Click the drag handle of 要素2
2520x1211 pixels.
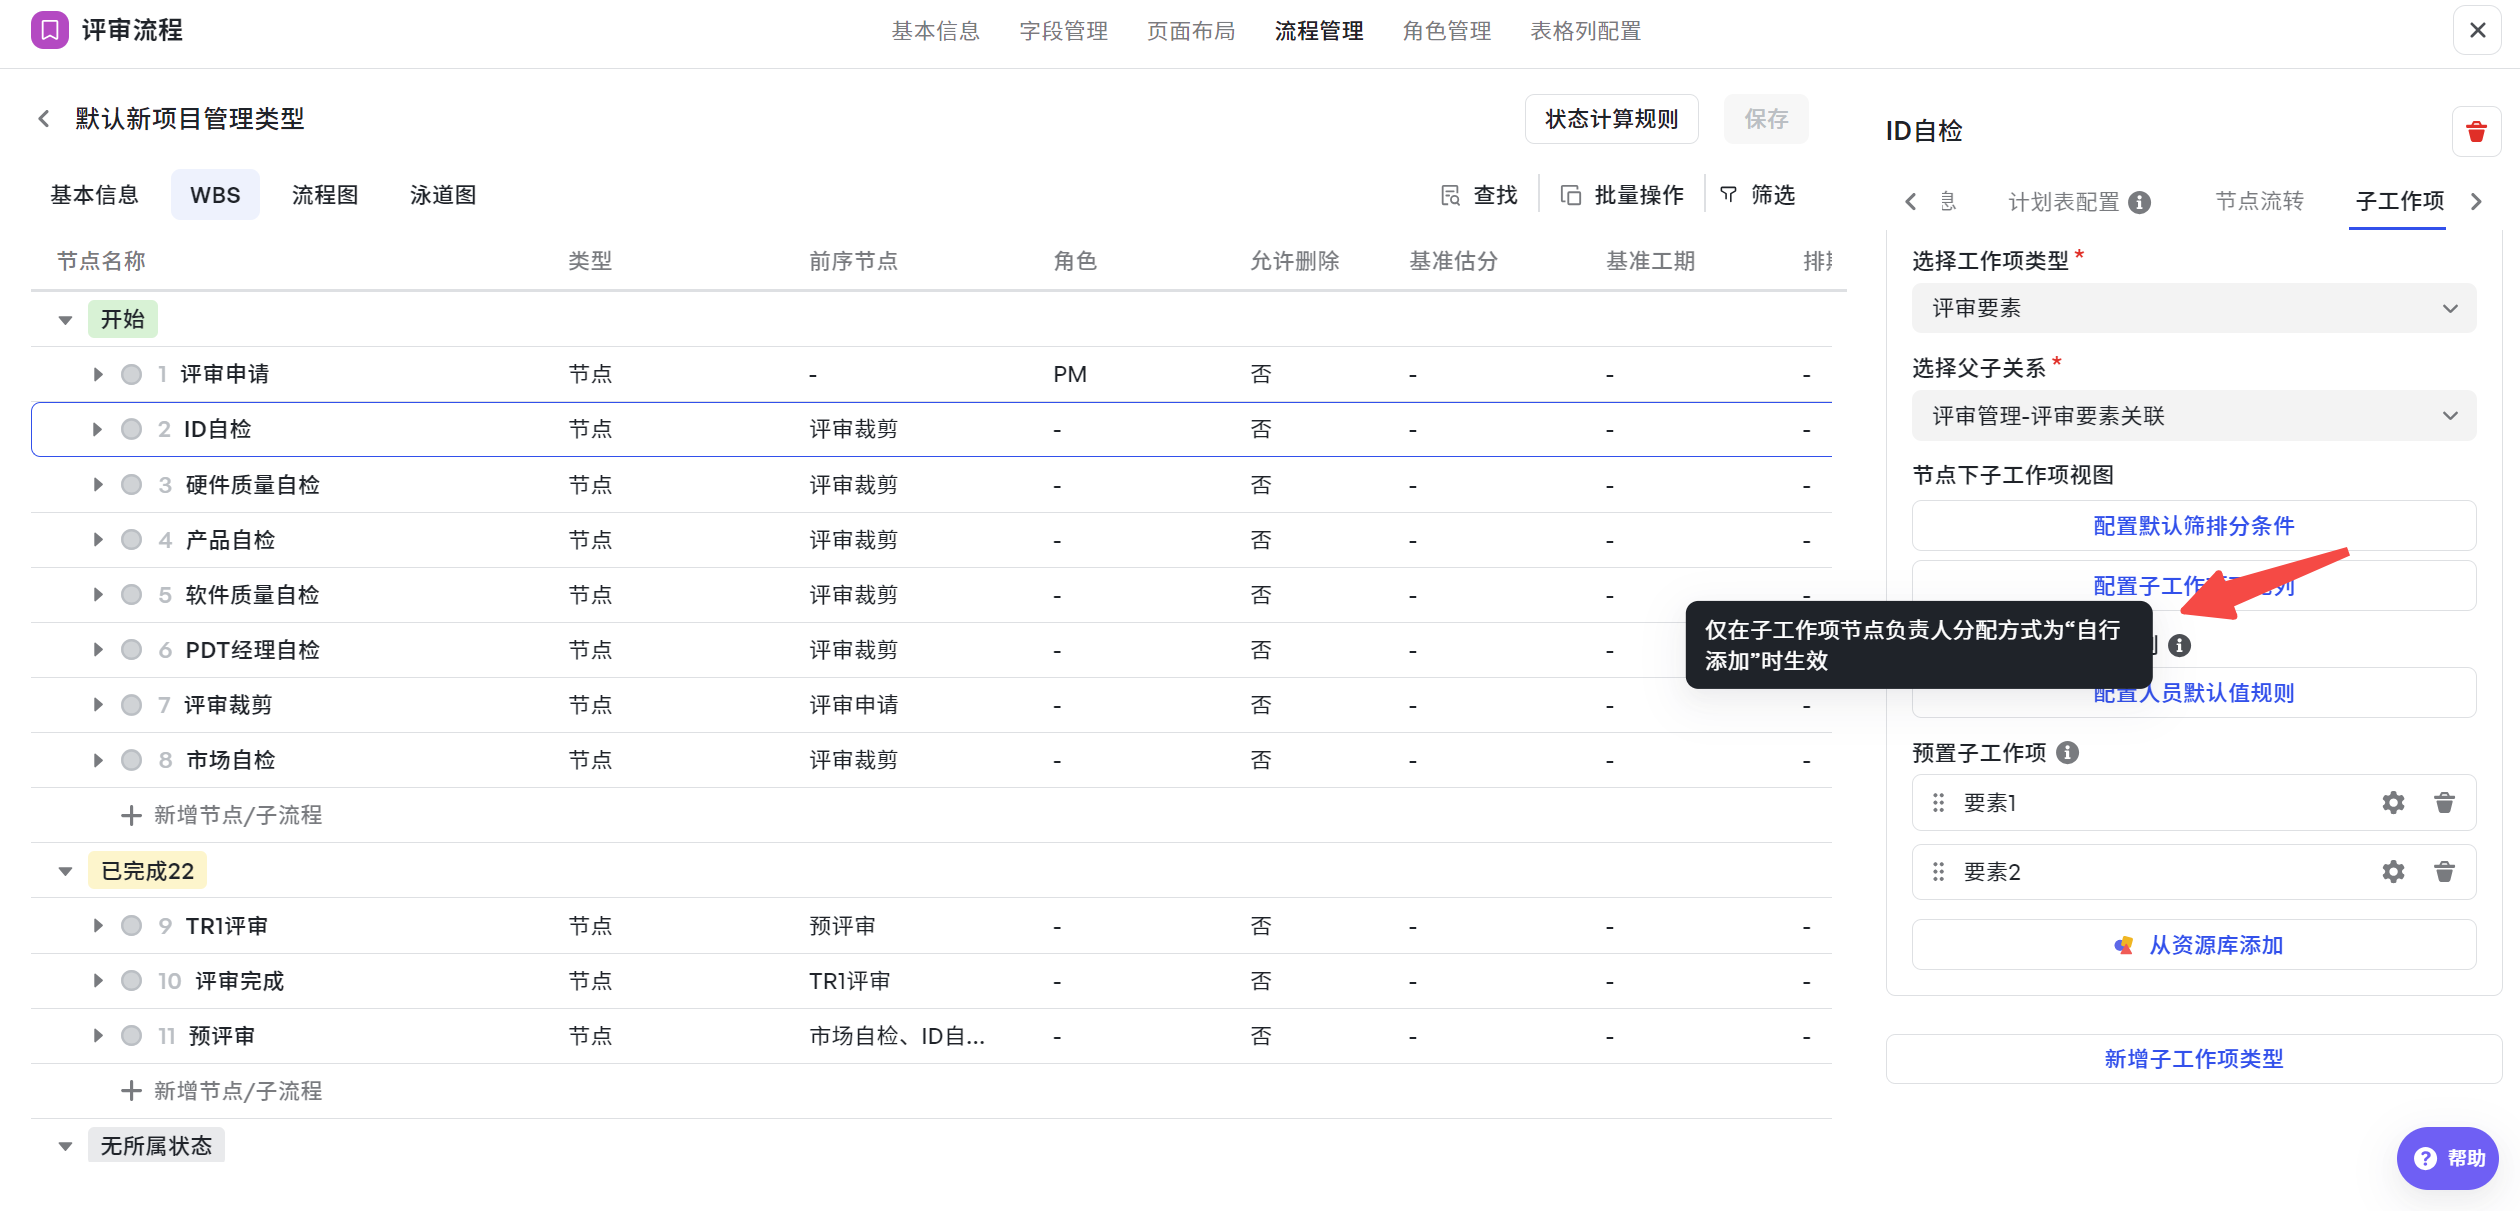point(1938,872)
